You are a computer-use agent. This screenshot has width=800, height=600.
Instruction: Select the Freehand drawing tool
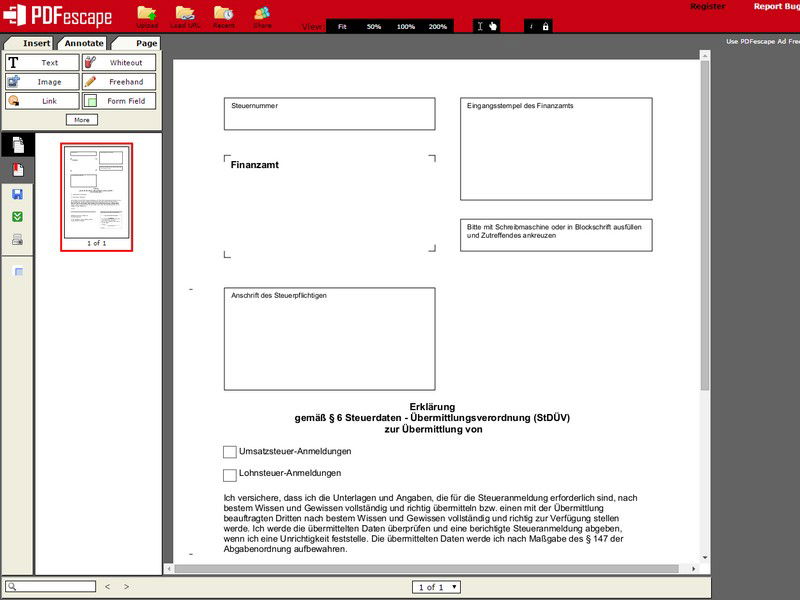(119, 82)
